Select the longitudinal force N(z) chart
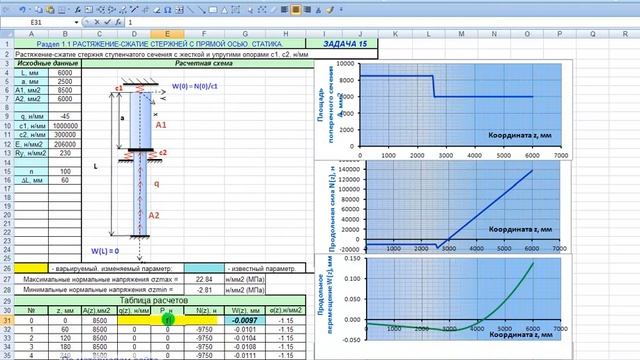 coord(443,206)
